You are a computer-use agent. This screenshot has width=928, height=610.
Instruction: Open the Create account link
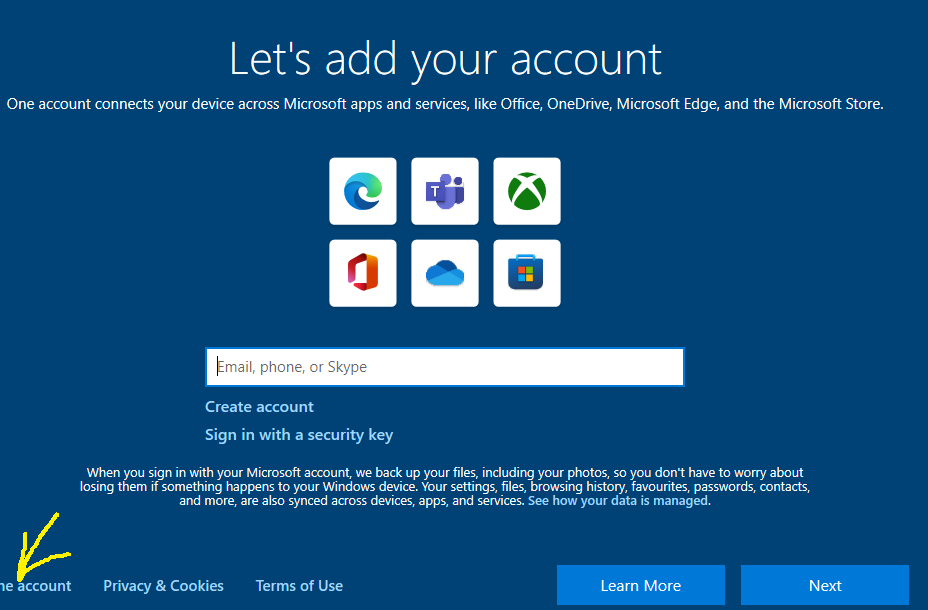point(259,407)
